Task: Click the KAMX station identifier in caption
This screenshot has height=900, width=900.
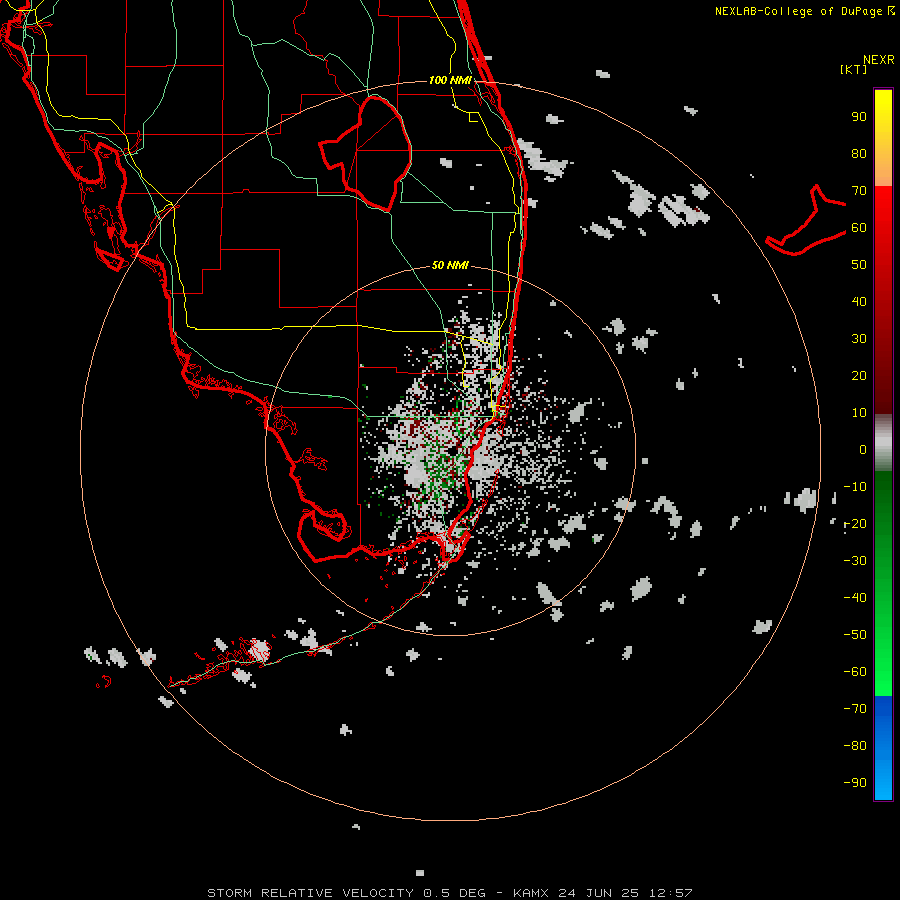Action: [531, 893]
